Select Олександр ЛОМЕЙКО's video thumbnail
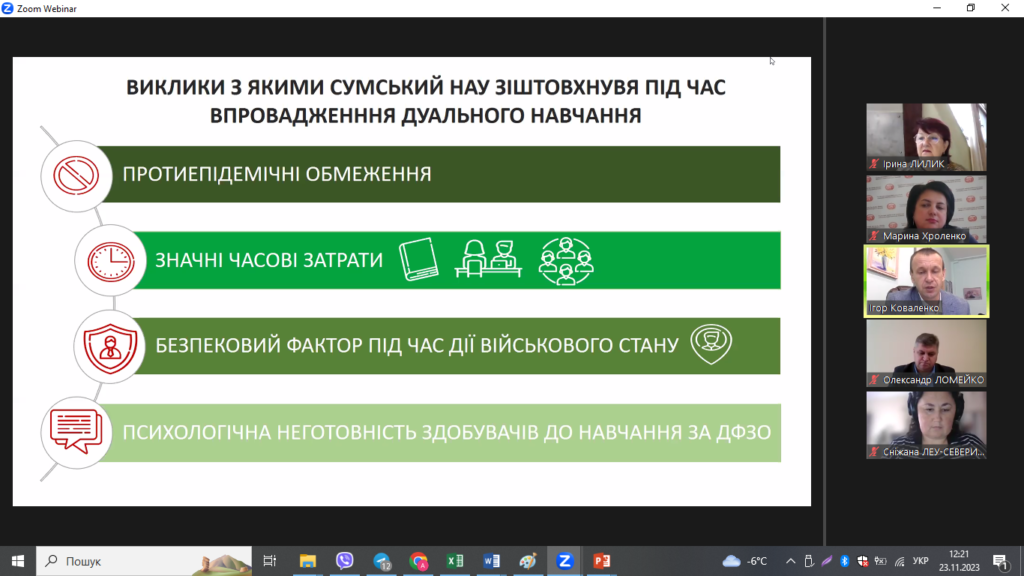This screenshot has height=576, width=1024. (x=926, y=353)
